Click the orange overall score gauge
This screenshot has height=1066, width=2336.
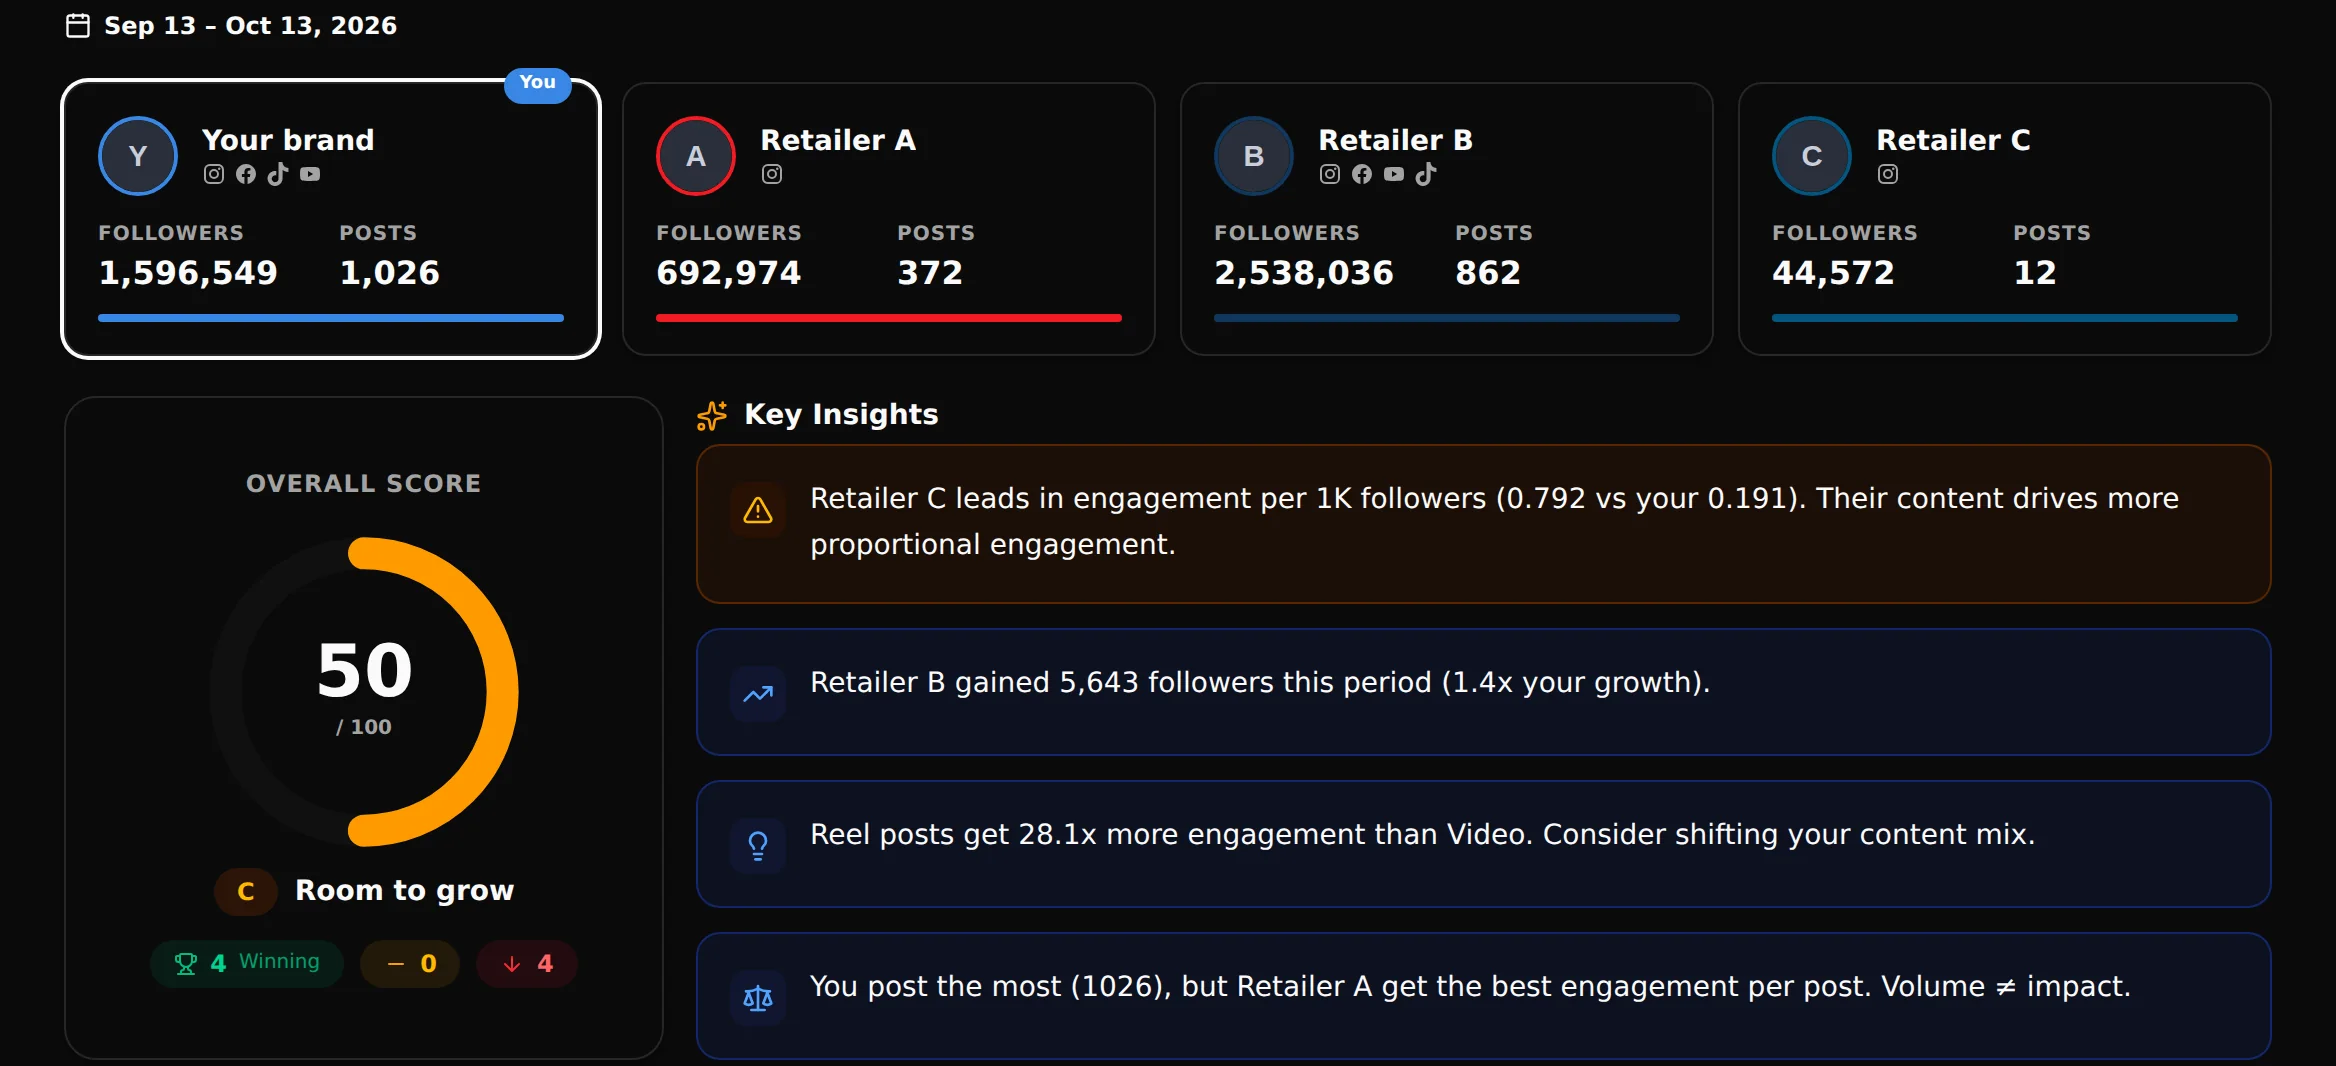tap(364, 692)
